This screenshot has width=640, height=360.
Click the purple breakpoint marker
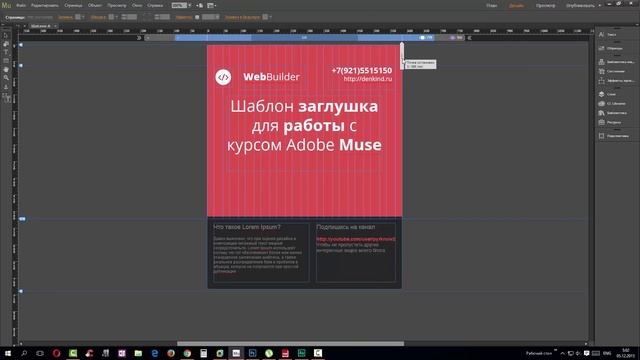[452, 38]
